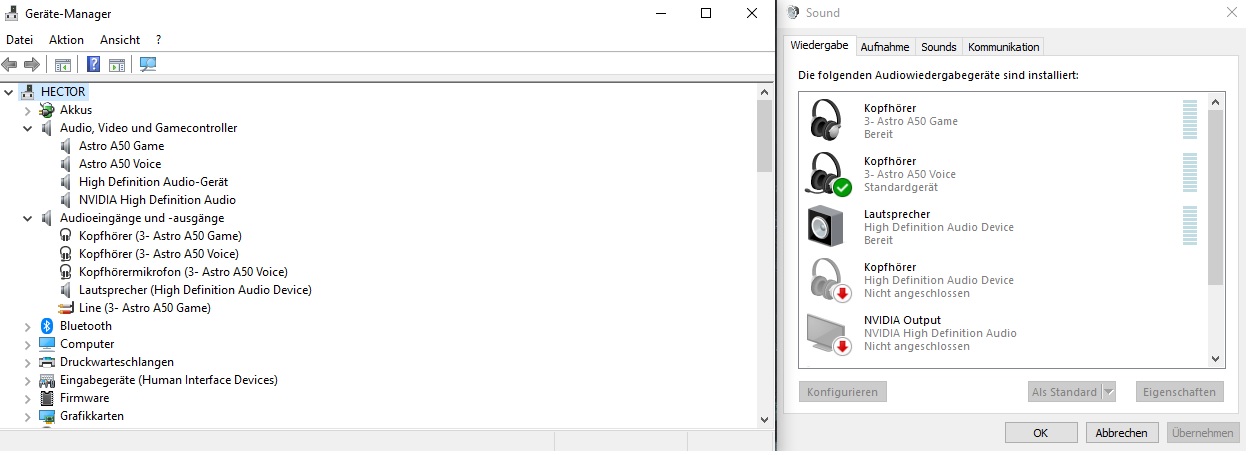Select the NVIDIA Output monitor icon
The height and width of the screenshot is (455, 1249).
click(x=829, y=333)
